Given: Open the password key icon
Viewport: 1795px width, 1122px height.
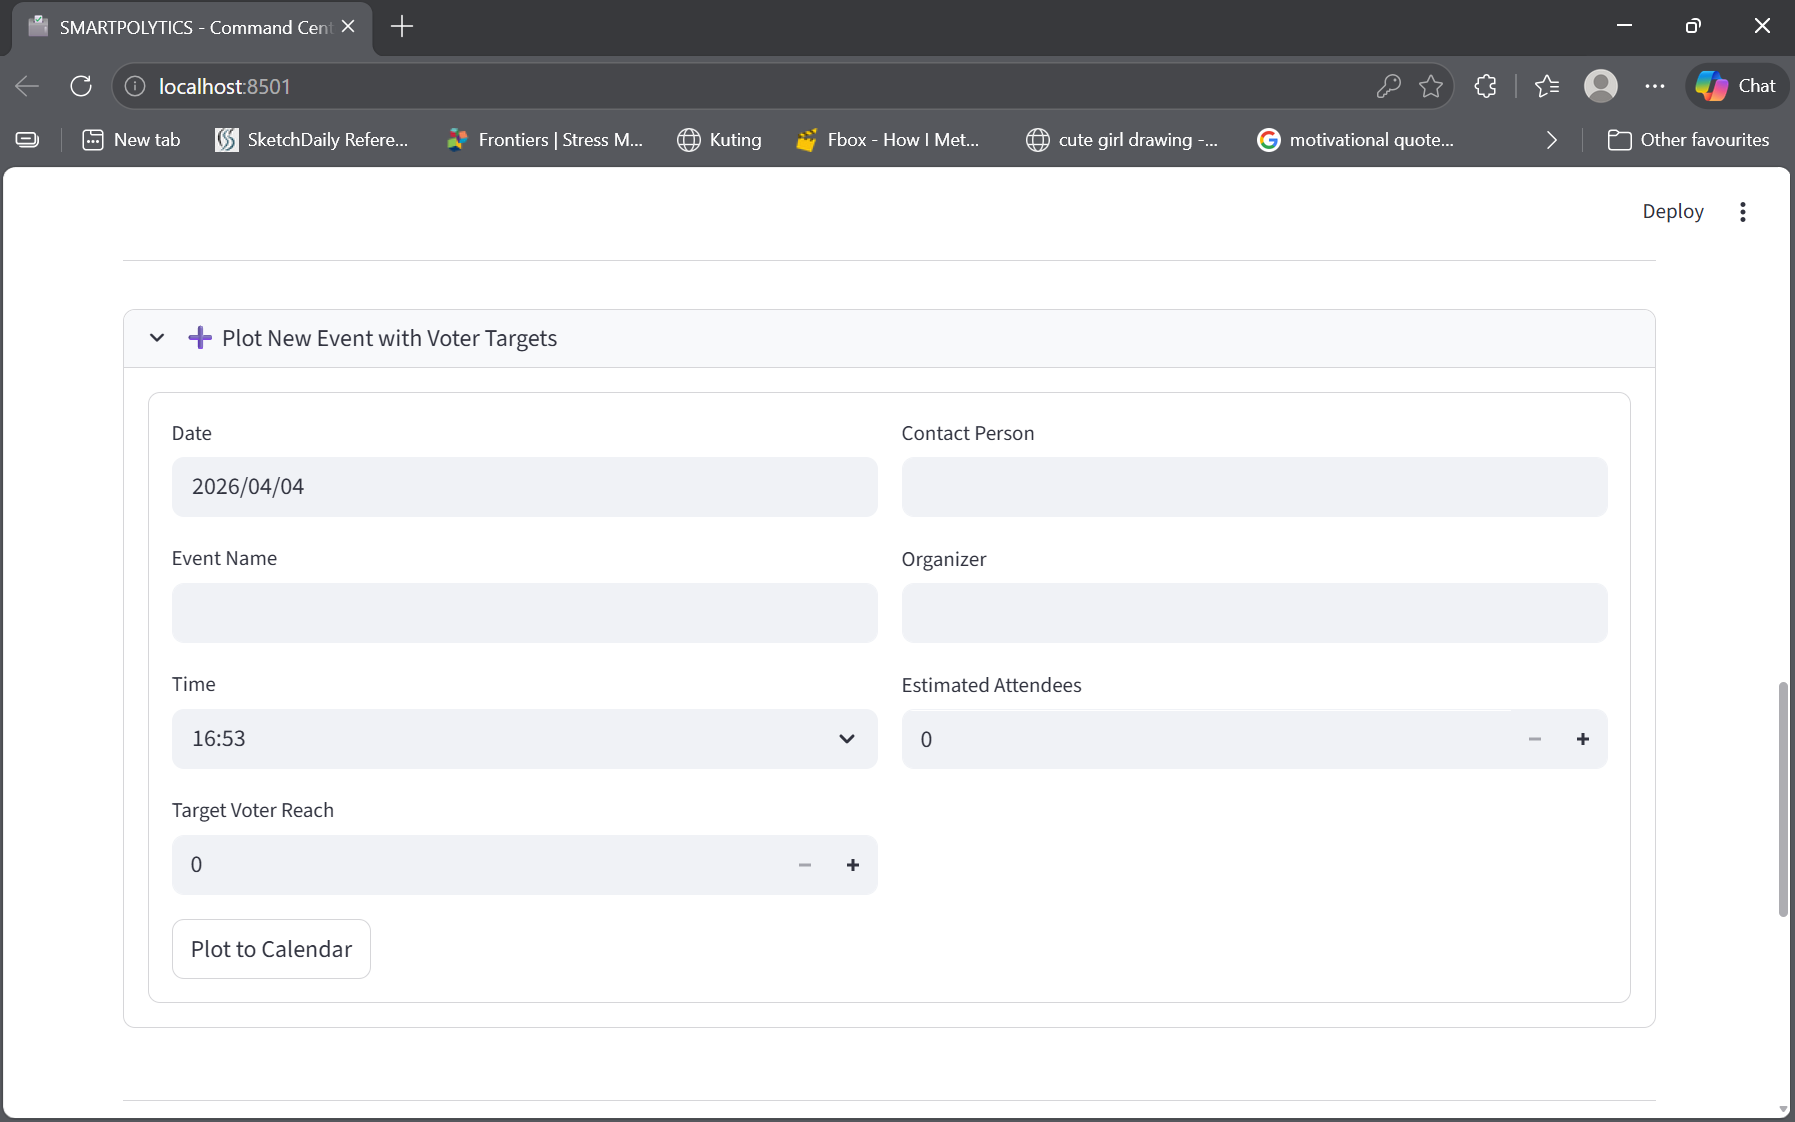Looking at the screenshot, I should coord(1388,86).
